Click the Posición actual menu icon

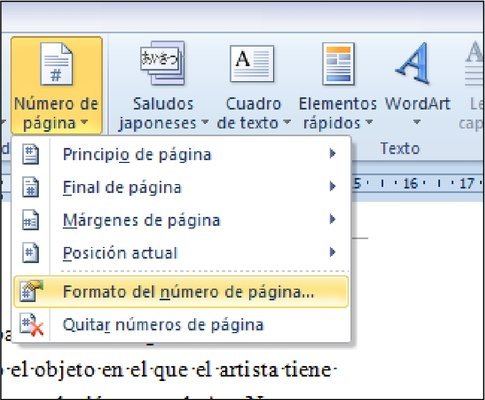(x=30, y=252)
